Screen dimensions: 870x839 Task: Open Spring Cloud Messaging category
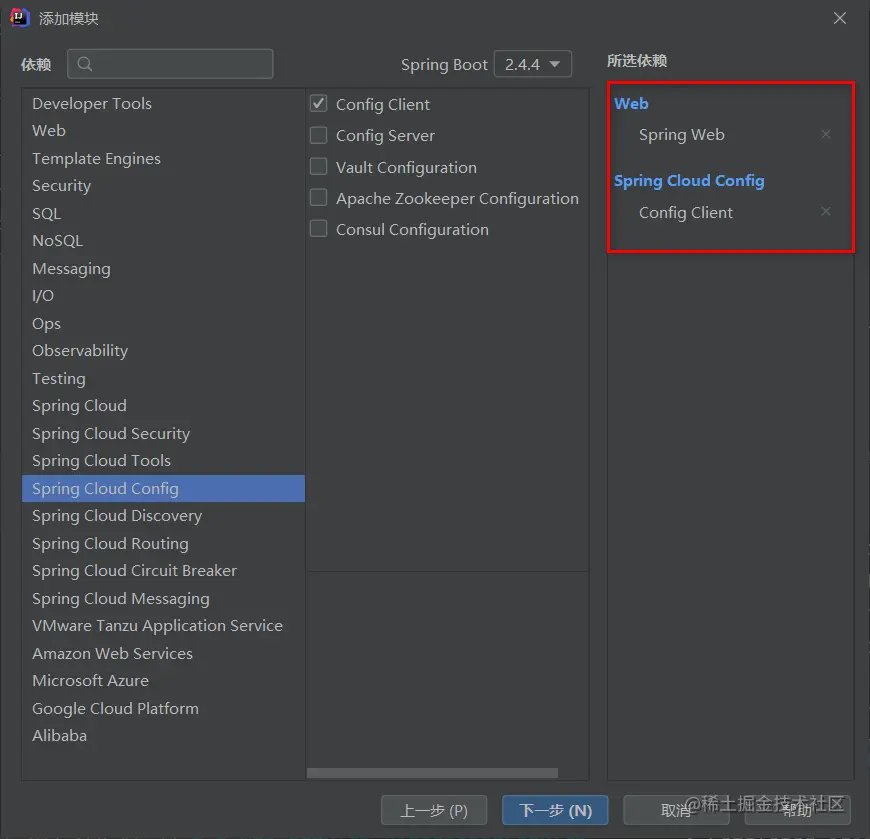point(163,598)
